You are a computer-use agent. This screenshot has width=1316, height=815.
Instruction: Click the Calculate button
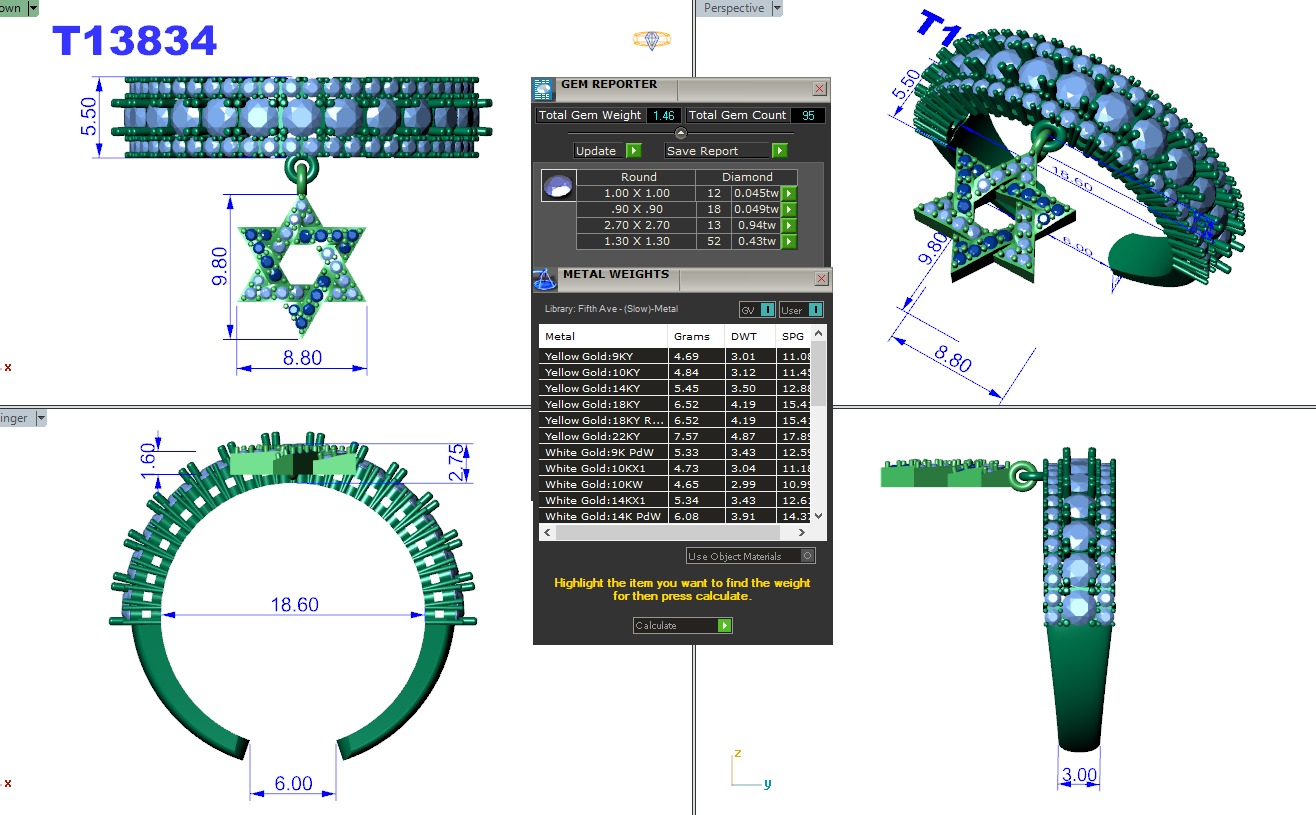pyautogui.click(x=682, y=626)
